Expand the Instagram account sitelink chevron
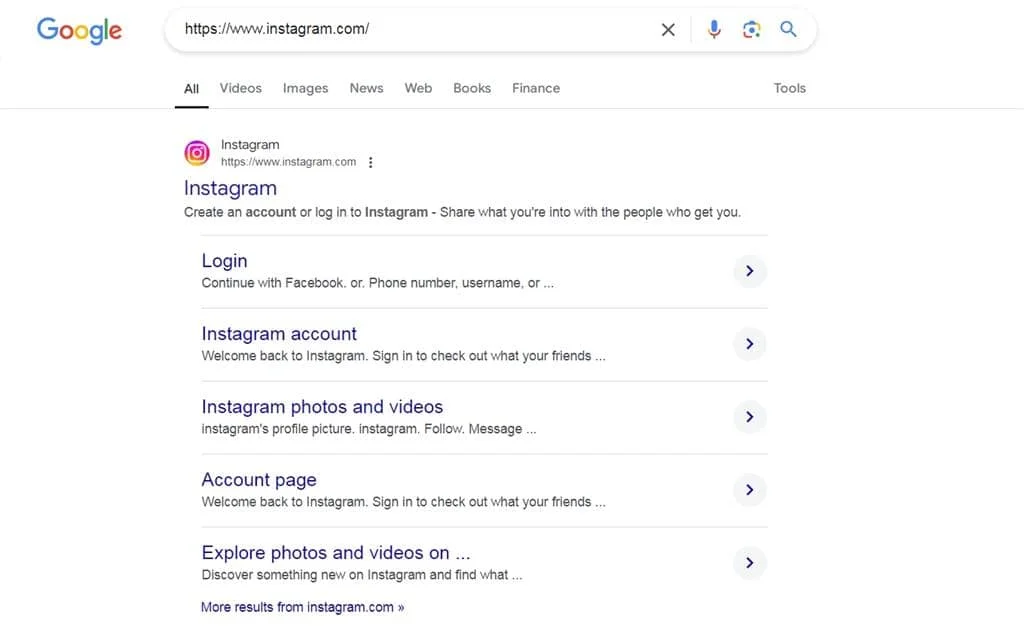Screen dimensions: 1024x626 (x=750, y=344)
